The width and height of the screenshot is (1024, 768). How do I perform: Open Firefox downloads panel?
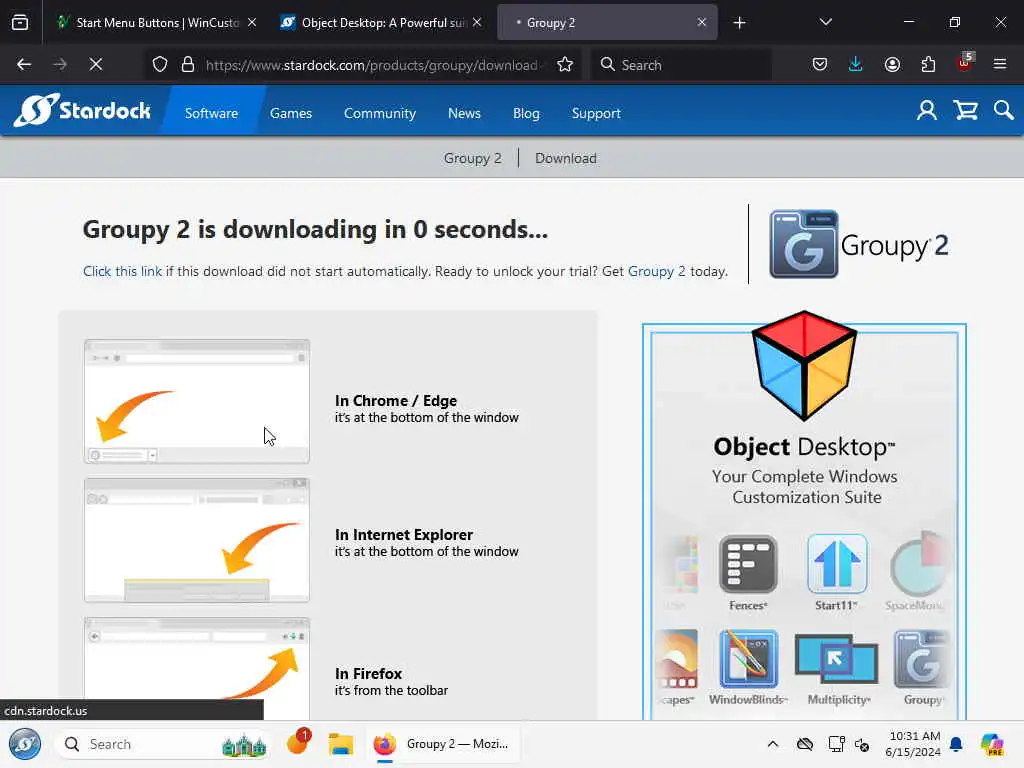[856, 64]
